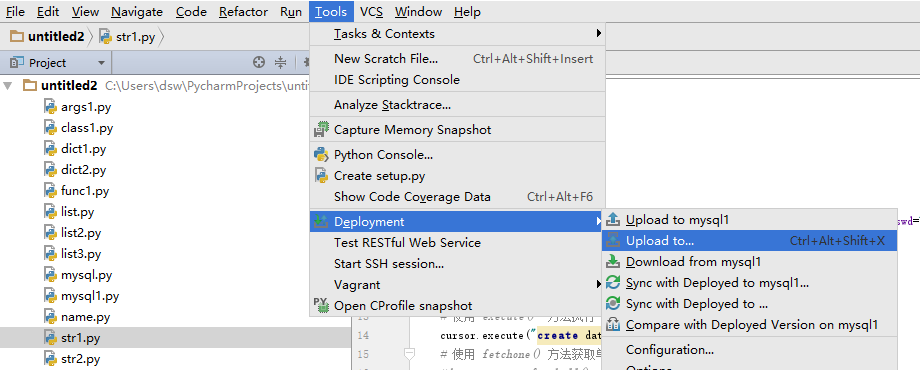
Task: Click the mysql.py Python file icon
Action: click(51, 275)
